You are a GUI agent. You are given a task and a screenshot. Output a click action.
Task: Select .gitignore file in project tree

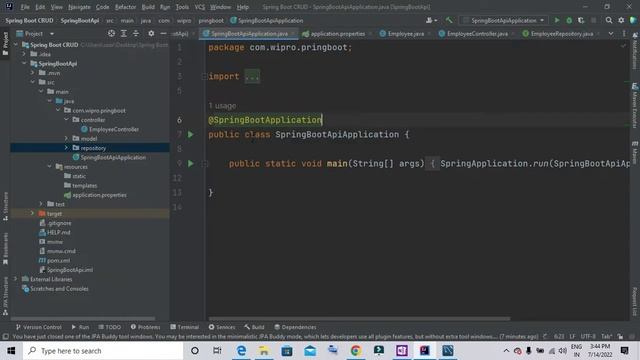pos(59,223)
